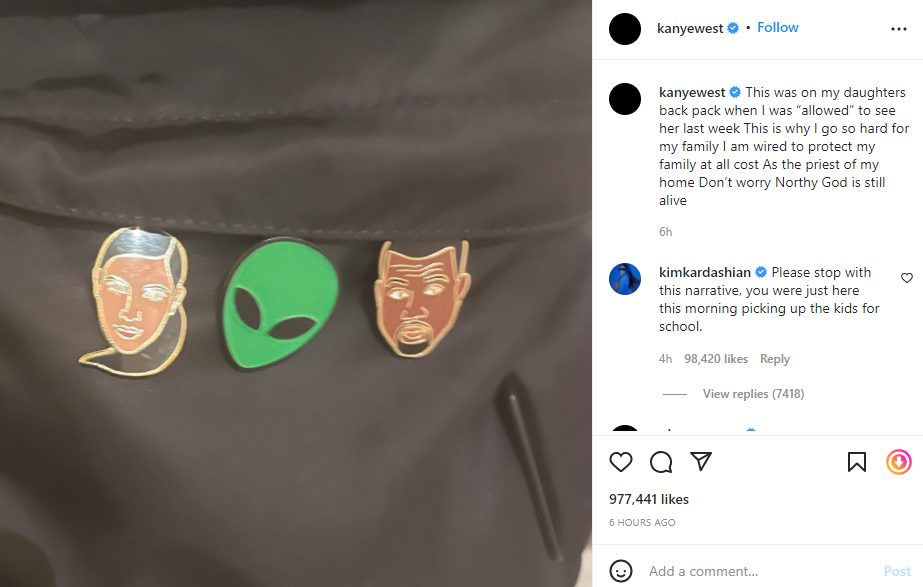
Task: Click the orange download extension icon
Action: click(x=899, y=462)
